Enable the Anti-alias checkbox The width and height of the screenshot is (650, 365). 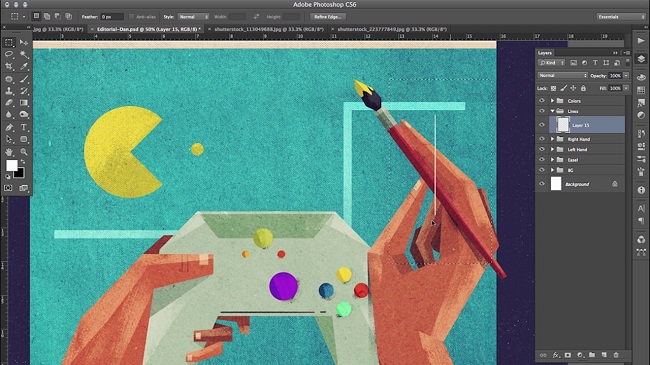[x=131, y=17]
